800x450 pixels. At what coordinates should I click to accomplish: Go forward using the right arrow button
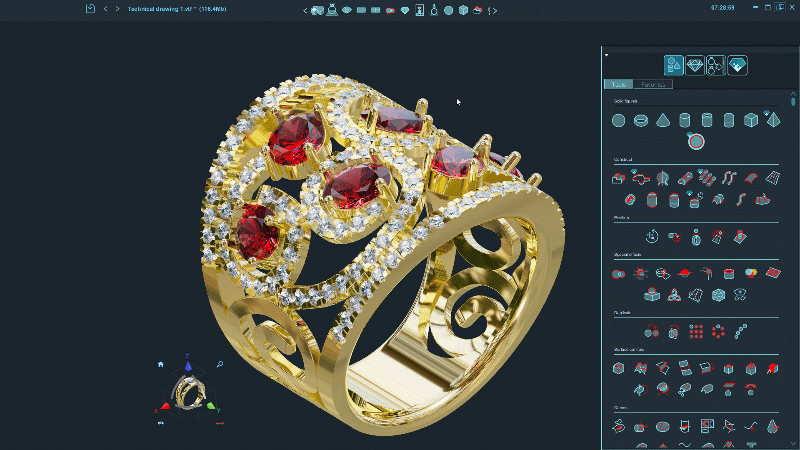(x=118, y=9)
